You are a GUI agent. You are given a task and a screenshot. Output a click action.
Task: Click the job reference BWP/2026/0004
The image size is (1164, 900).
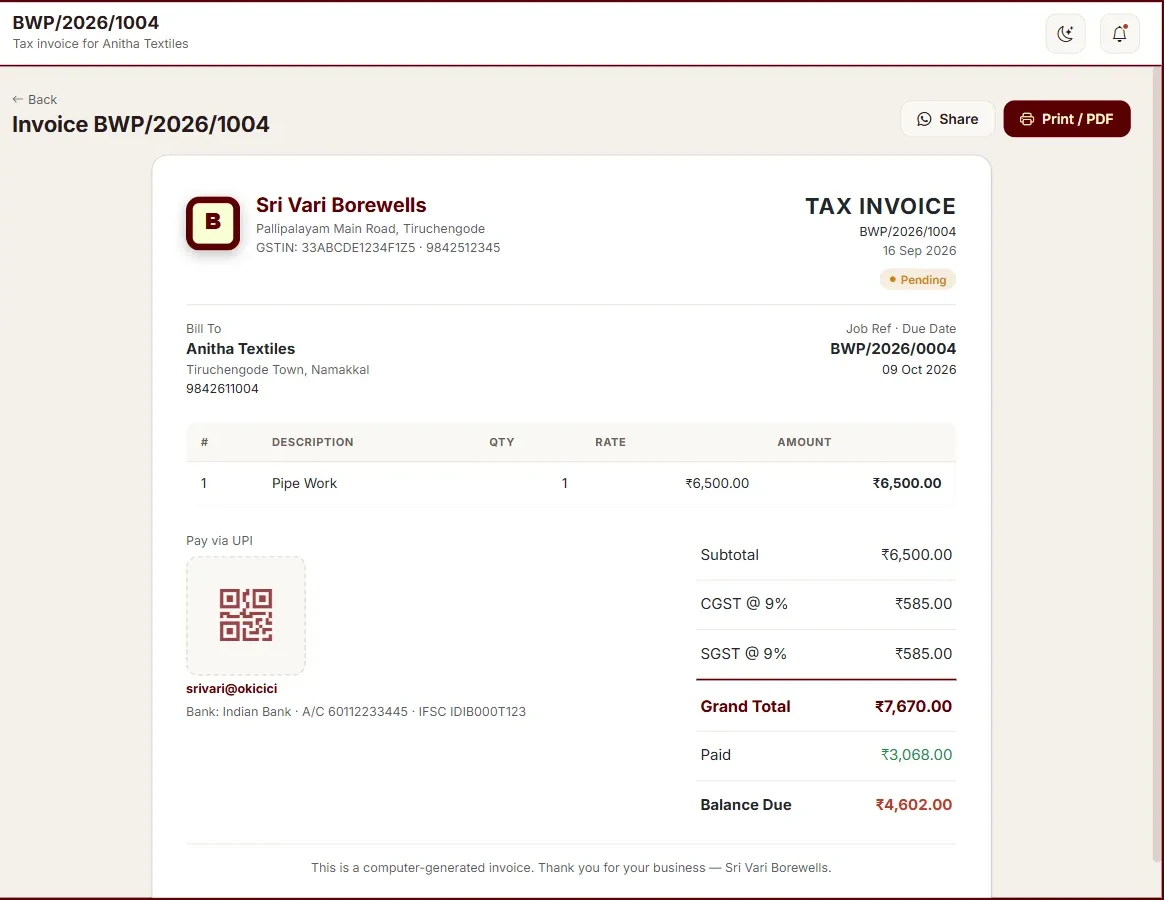pyautogui.click(x=893, y=348)
